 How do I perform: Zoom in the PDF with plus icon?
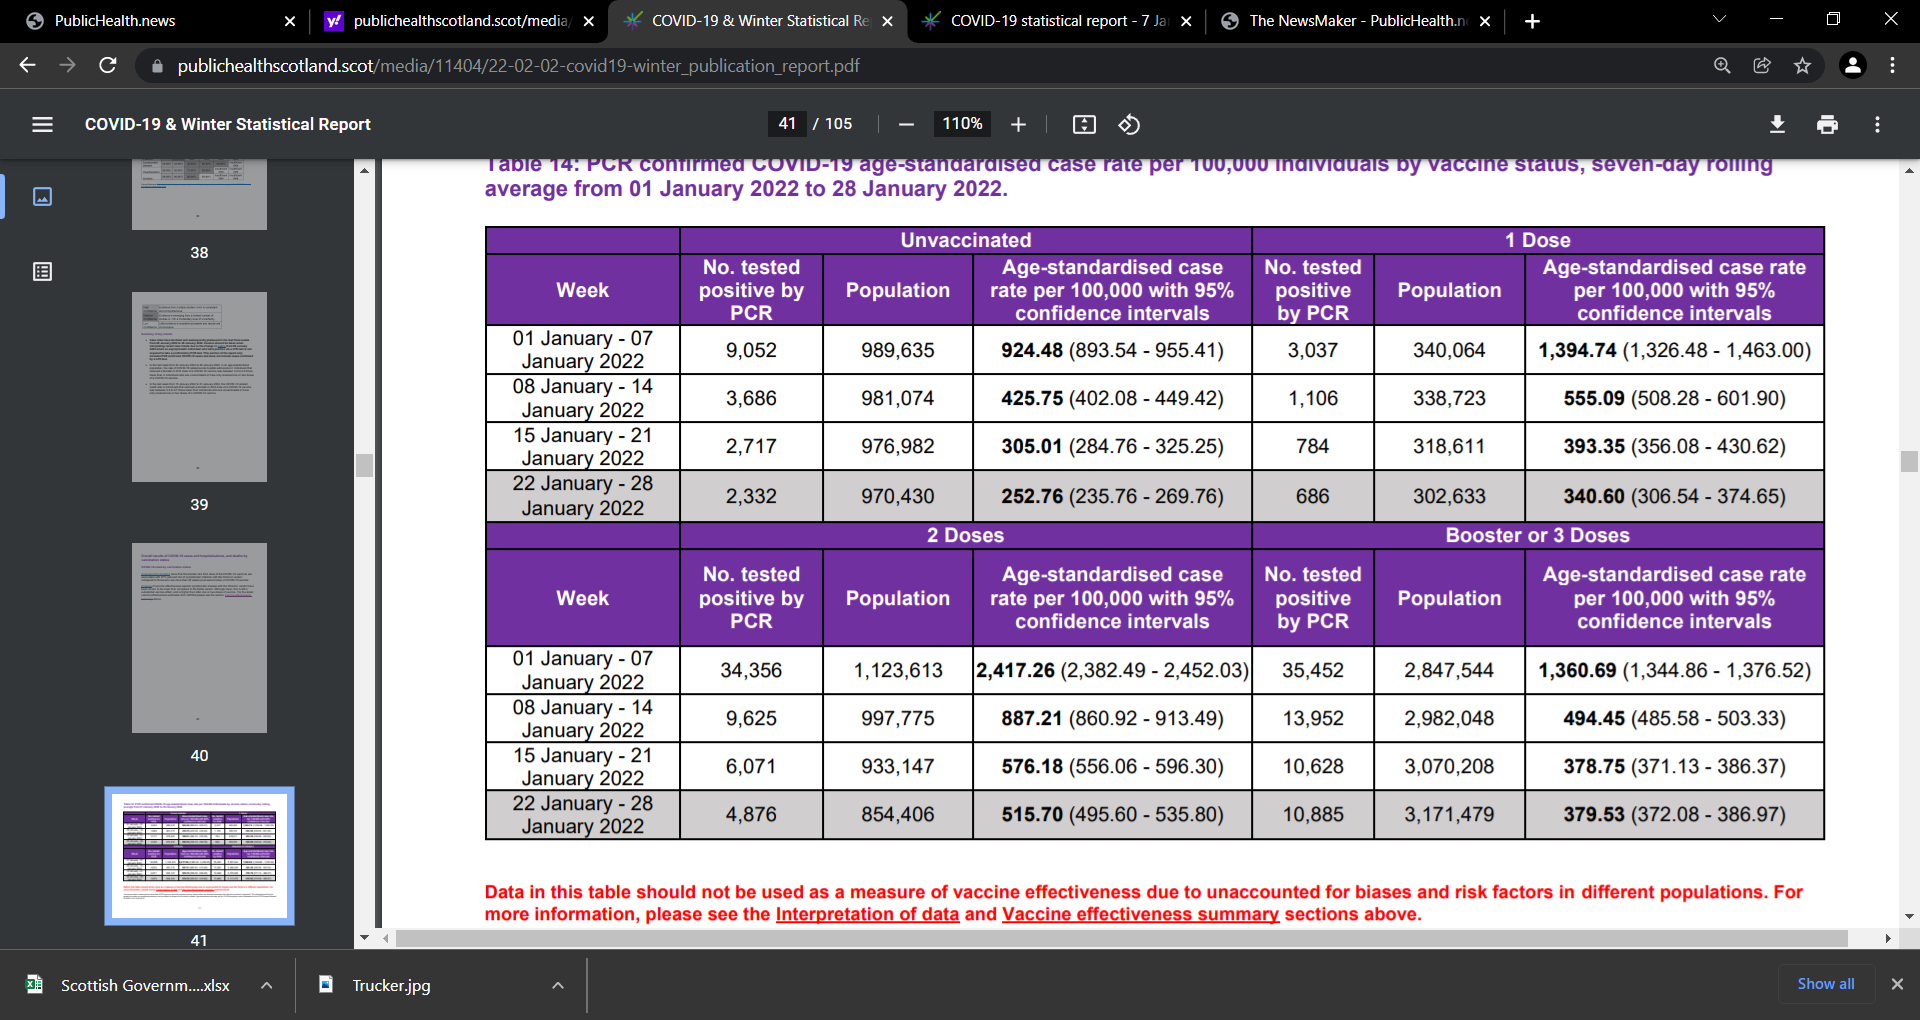pyautogui.click(x=1018, y=124)
